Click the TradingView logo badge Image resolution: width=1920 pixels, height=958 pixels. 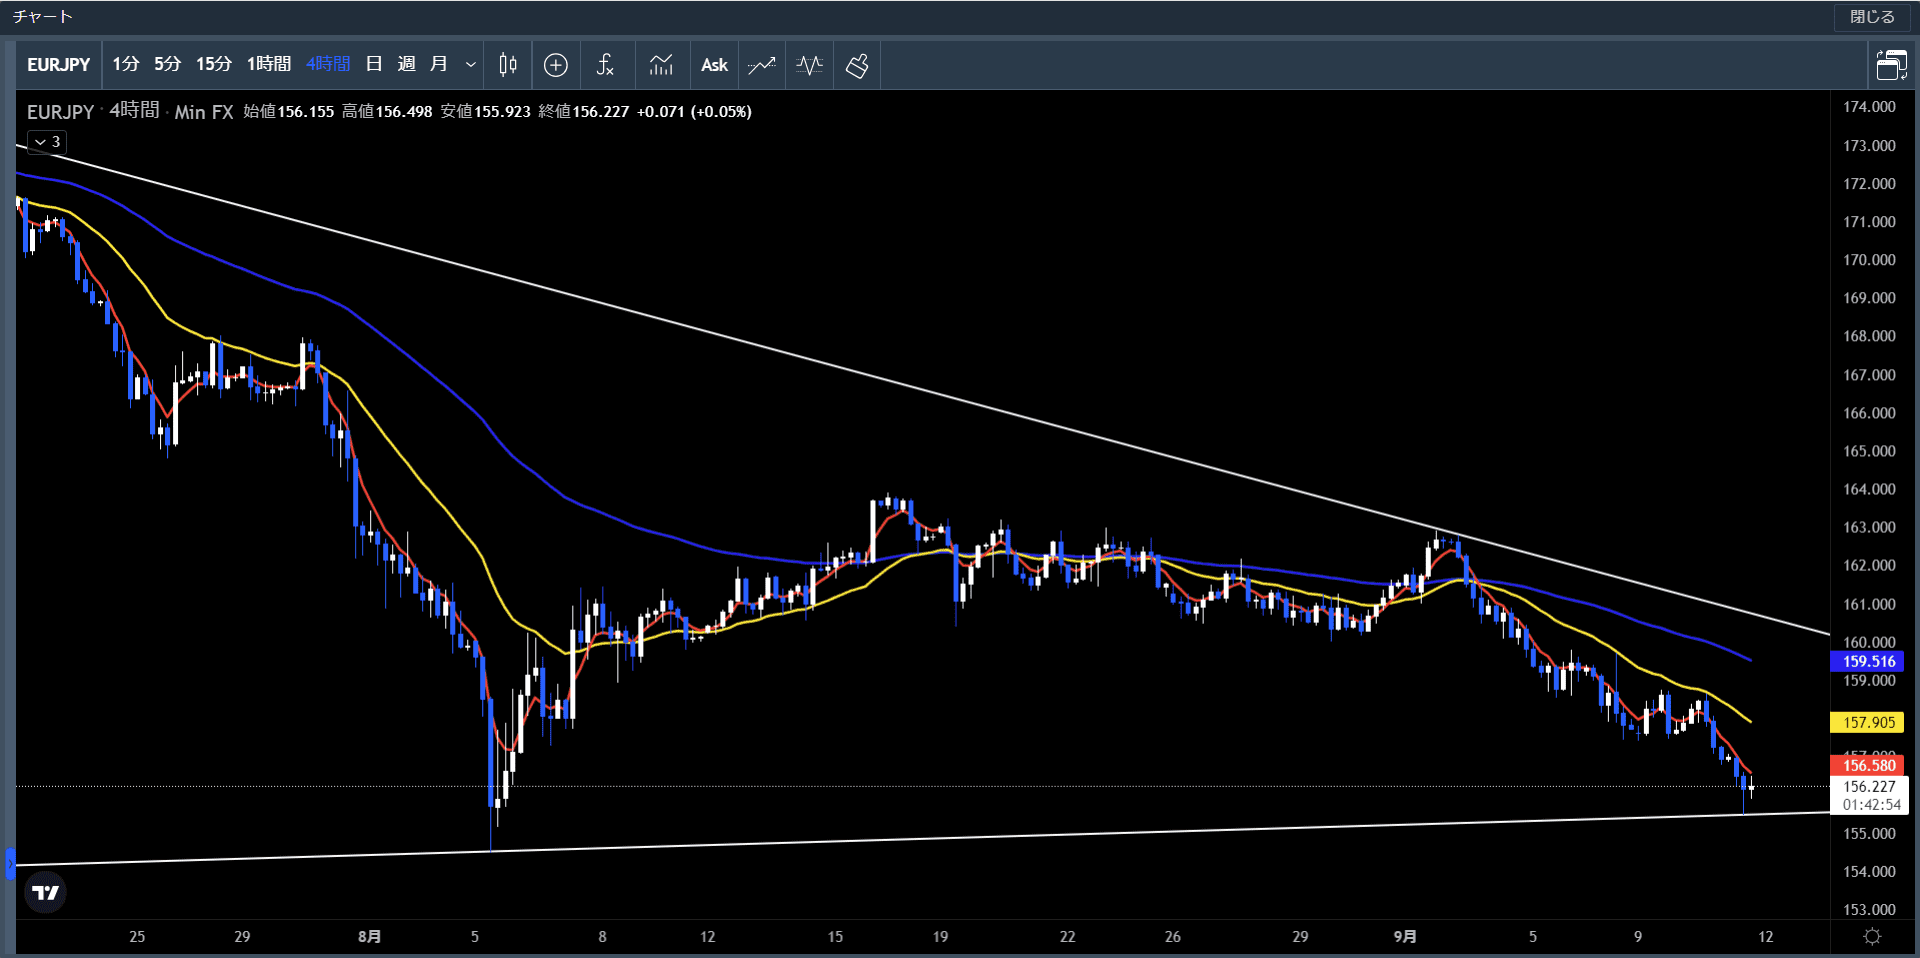coord(45,892)
